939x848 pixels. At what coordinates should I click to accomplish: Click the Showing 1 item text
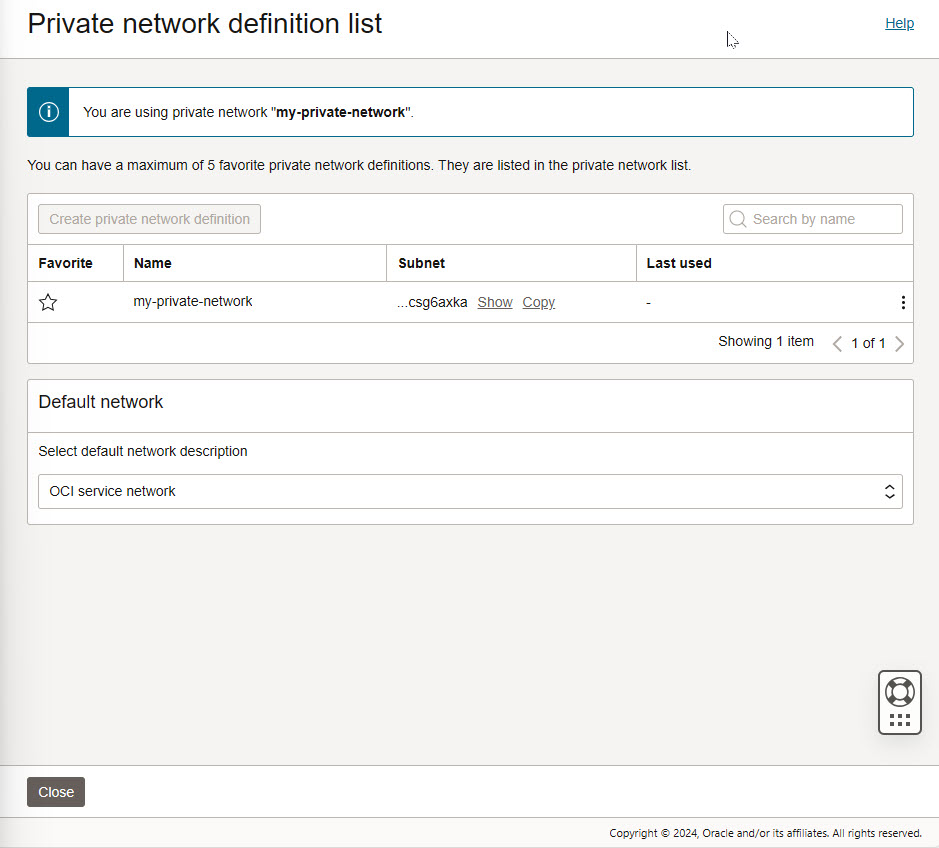[766, 341]
